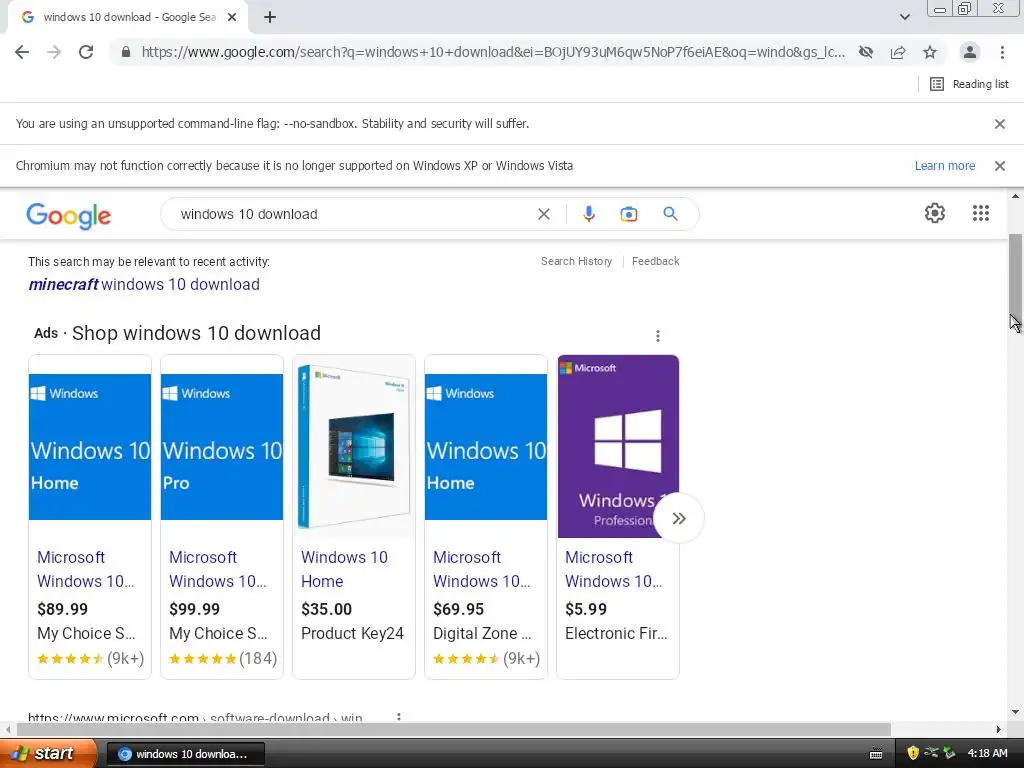Open the Chromium profile avatar
Screen dimensions: 1024x768
click(x=970, y=52)
